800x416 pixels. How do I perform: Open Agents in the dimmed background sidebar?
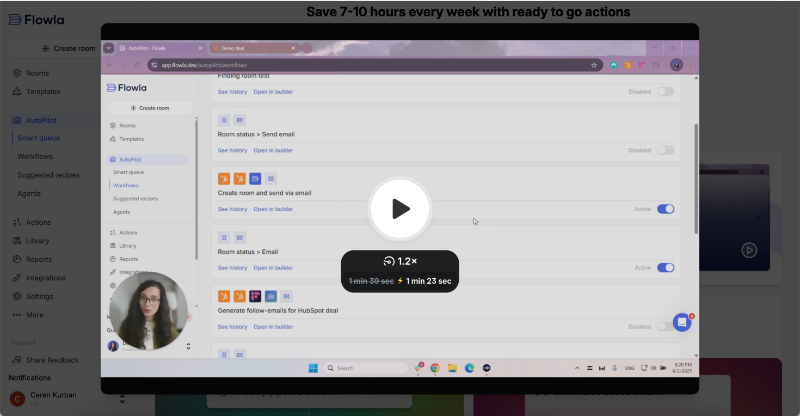tap(29, 193)
